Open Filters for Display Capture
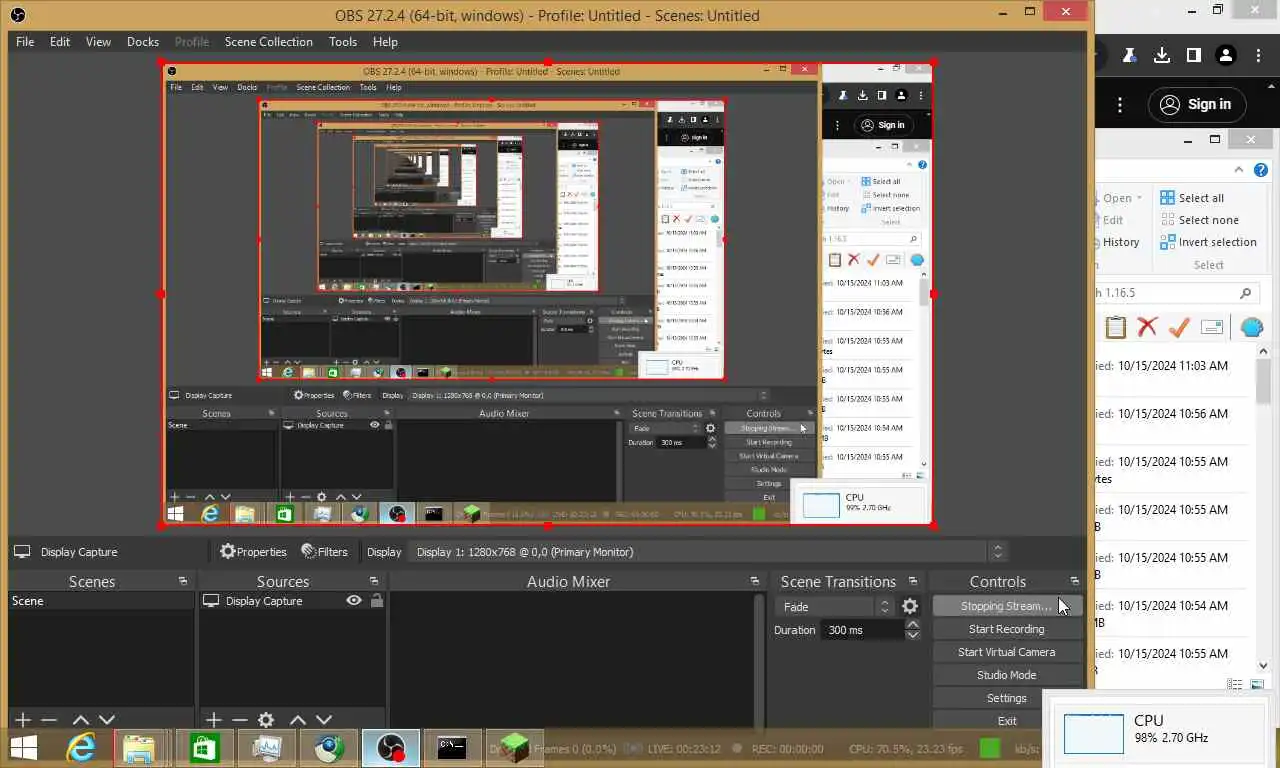Image resolution: width=1280 pixels, height=768 pixels. (x=324, y=552)
